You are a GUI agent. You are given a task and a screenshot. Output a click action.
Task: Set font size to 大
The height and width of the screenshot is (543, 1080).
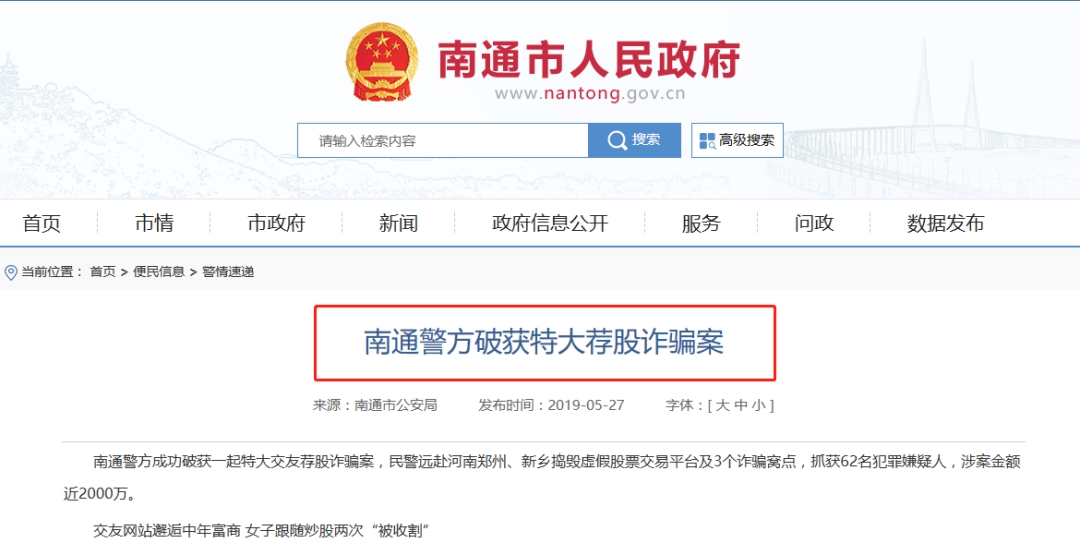click(x=722, y=405)
